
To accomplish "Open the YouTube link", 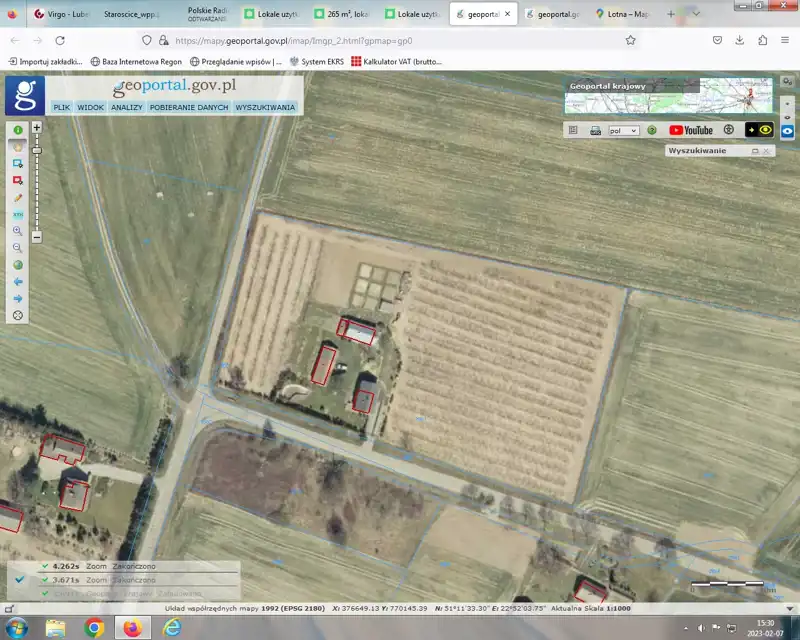I will (x=691, y=130).
